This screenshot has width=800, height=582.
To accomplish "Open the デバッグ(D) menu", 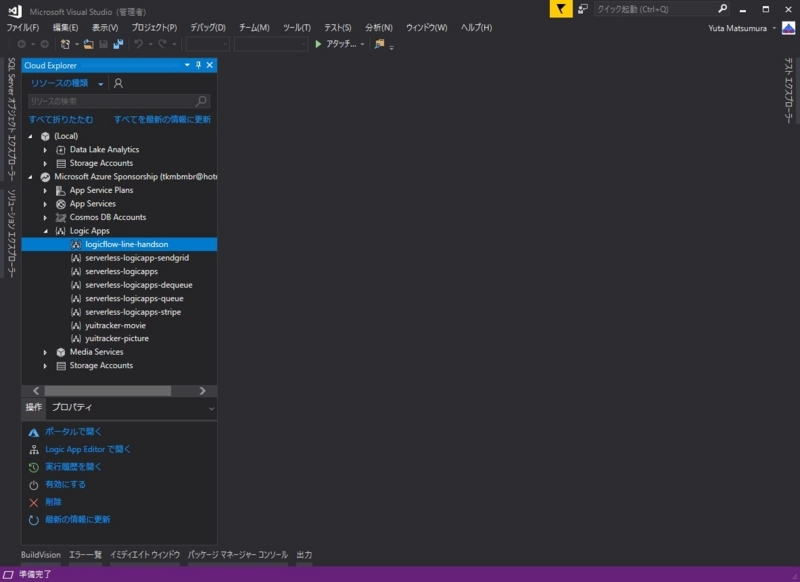I will tap(208, 28).
